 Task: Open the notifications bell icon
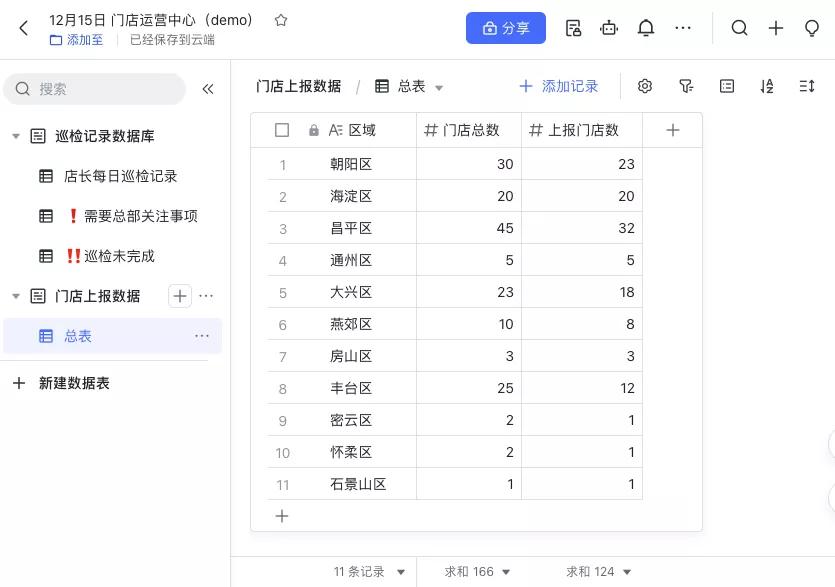click(646, 28)
